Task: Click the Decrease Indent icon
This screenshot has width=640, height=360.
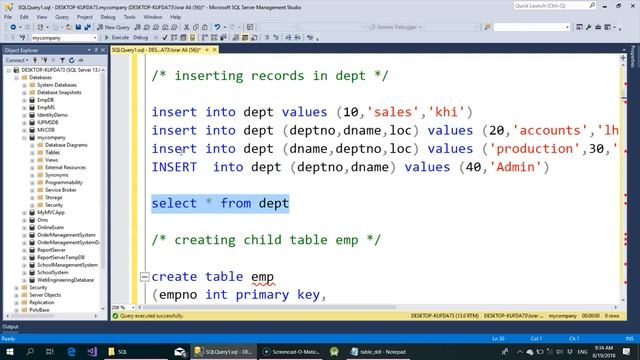Action: tap(289, 38)
